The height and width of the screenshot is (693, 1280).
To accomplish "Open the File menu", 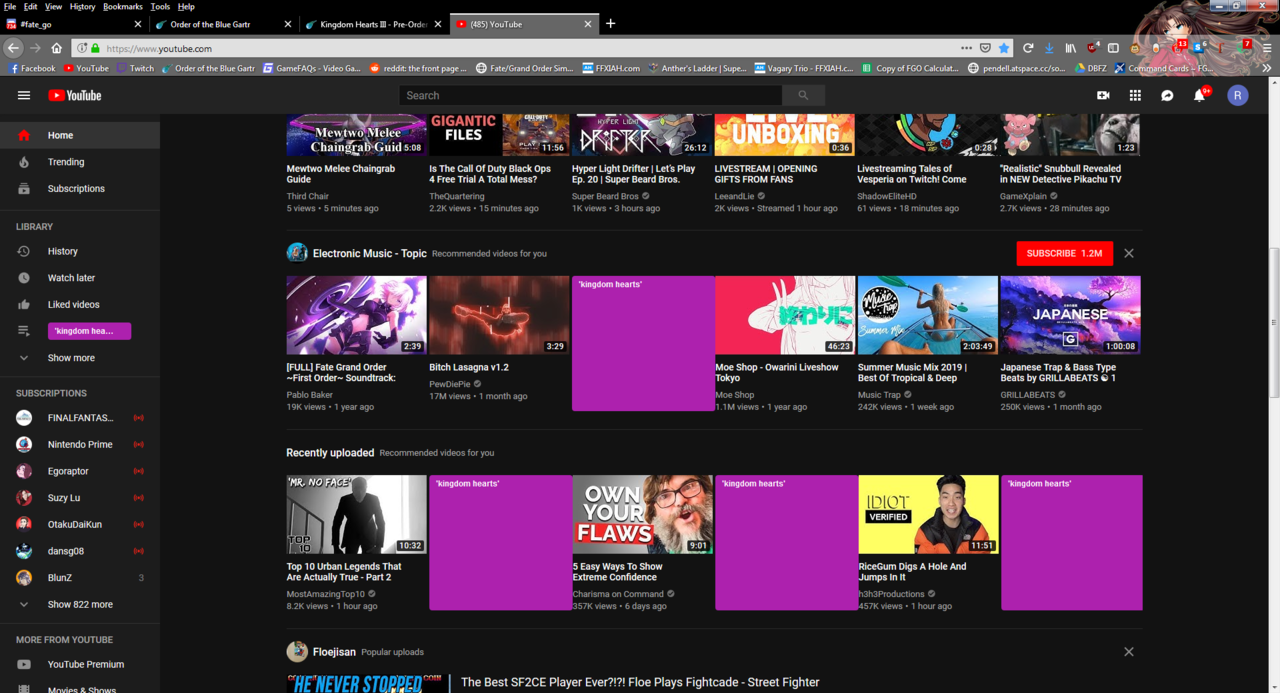I will (x=10, y=6).
